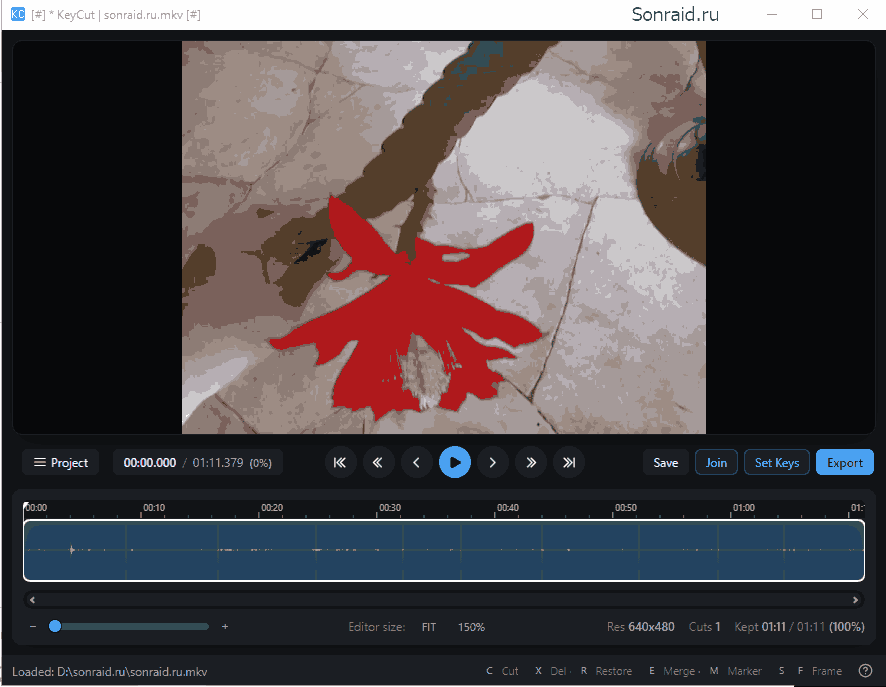This screenshot has width=886, height=687.
Task: Click the Cut shortcut hint
Action: pyautogui.click(x=502, y=671)
